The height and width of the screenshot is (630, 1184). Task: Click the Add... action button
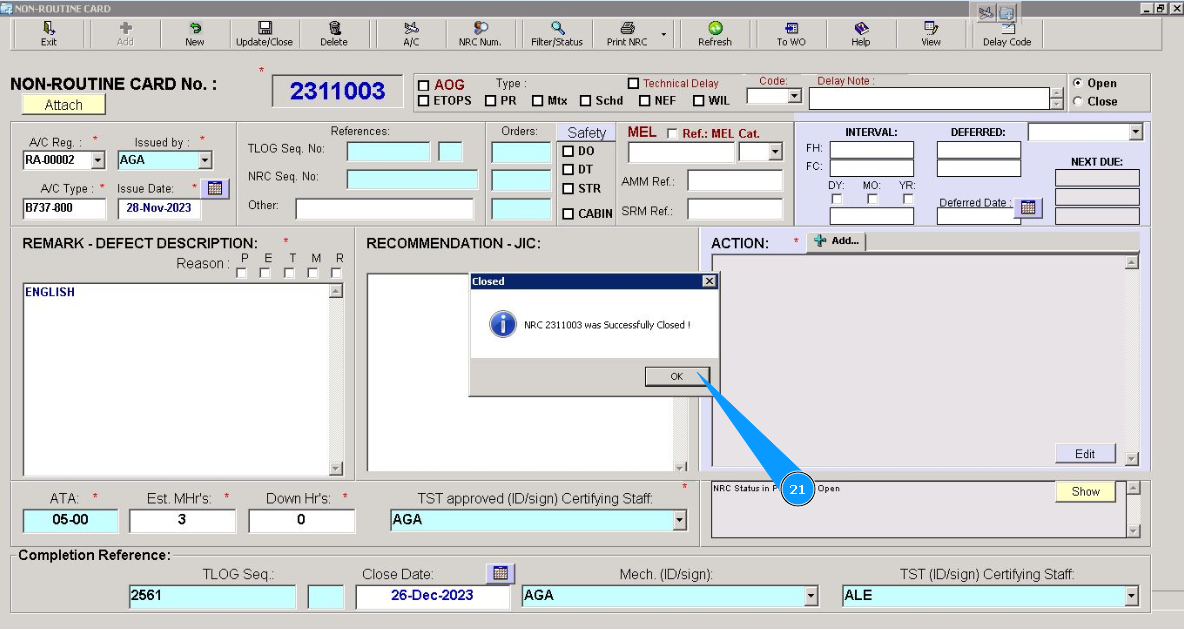coord(837,241)
